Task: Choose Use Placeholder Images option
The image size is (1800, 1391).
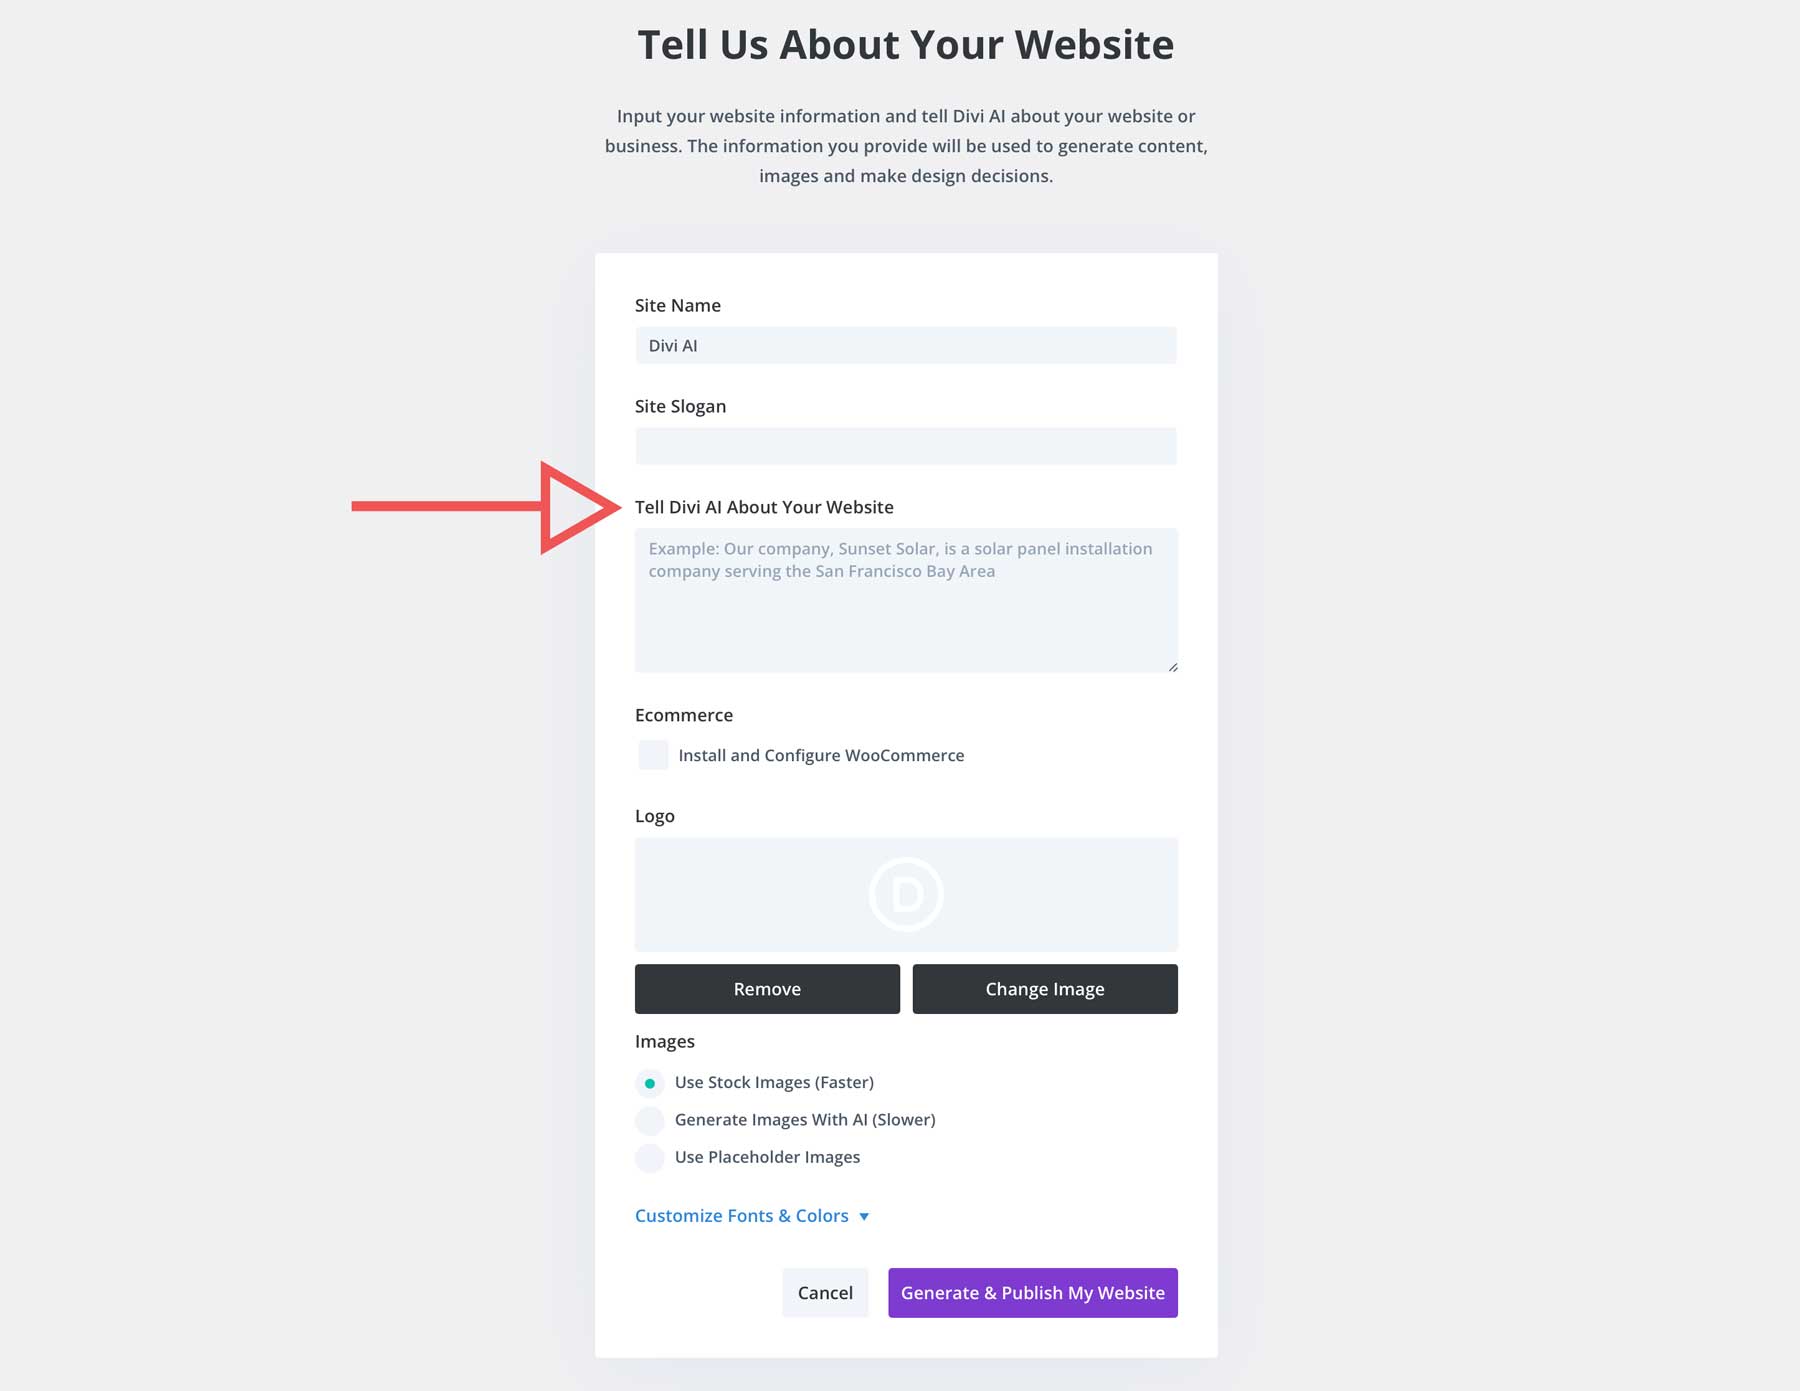Action: click(x=650, y=1157)
